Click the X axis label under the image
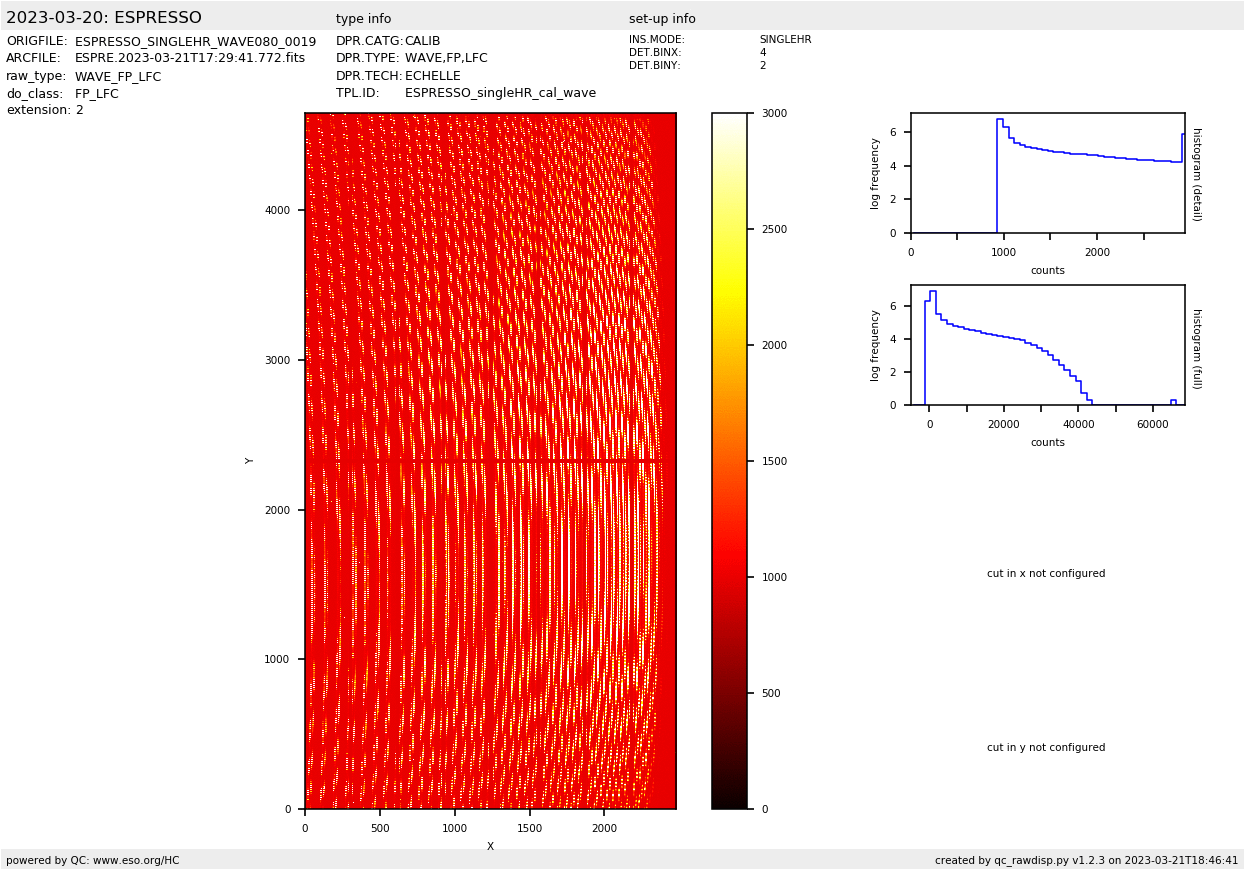 pos(490,847)
